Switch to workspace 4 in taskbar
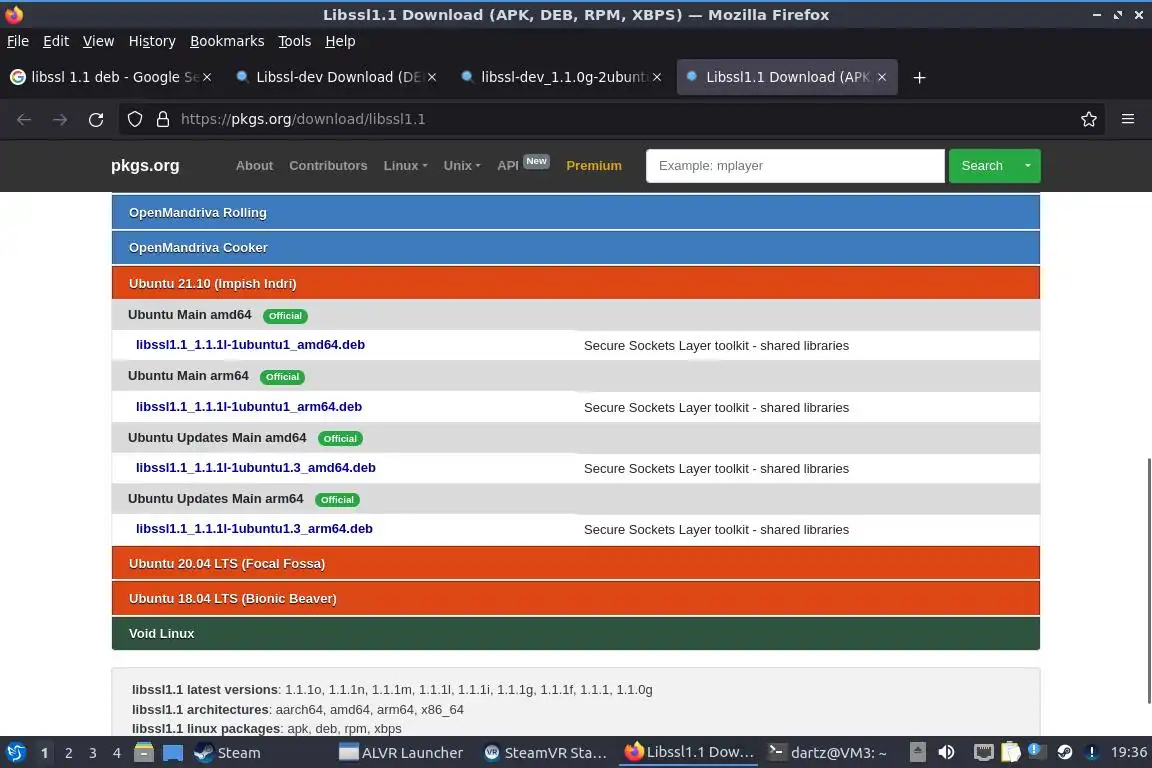This screenshot has height=768, width=1152. pyautogui.click(x=116, y=753)
